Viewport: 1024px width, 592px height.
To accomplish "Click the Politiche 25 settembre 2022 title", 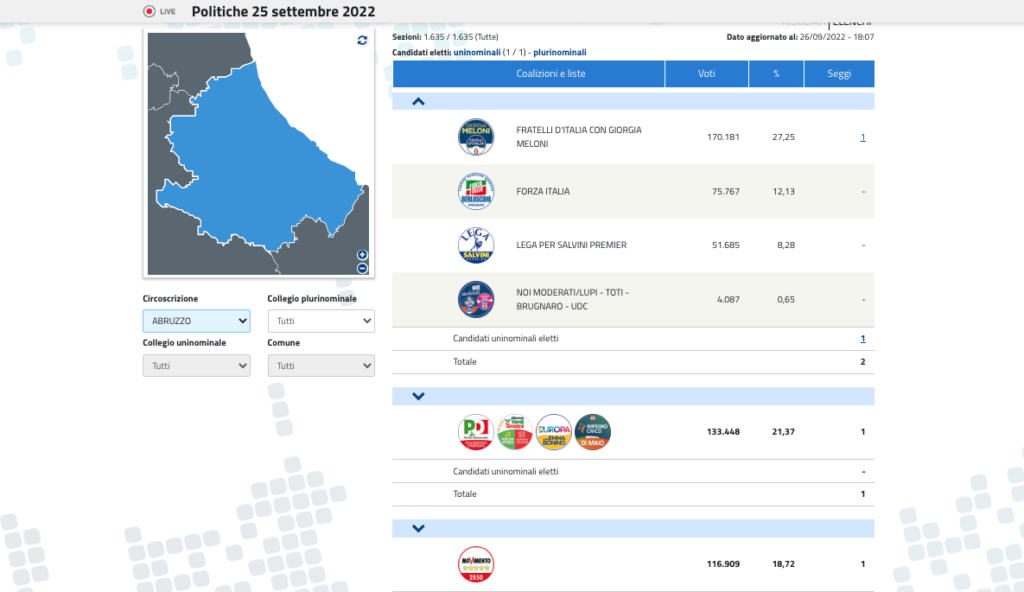I will coord(283,11).
